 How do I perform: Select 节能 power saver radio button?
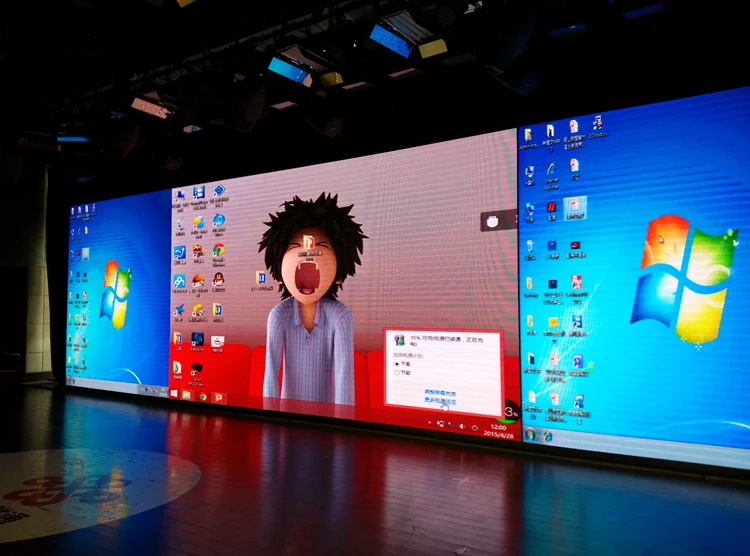coord(397,373)
